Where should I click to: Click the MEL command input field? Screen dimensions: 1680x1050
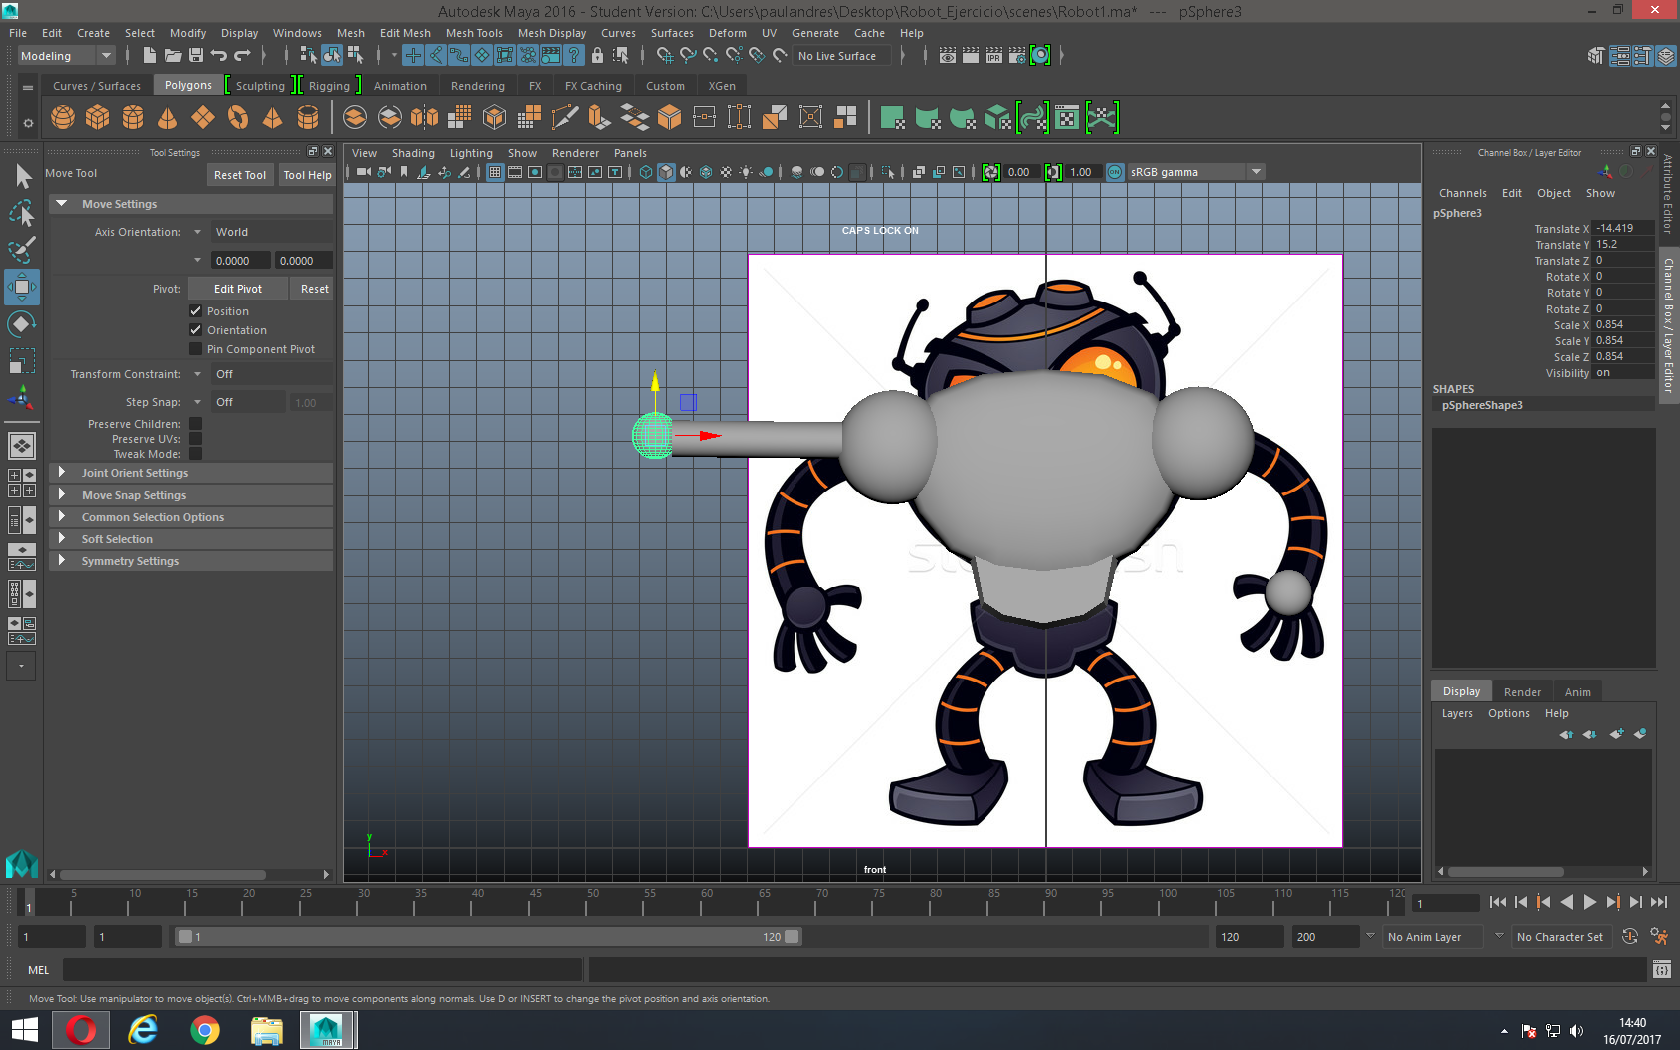pos(322,969)
